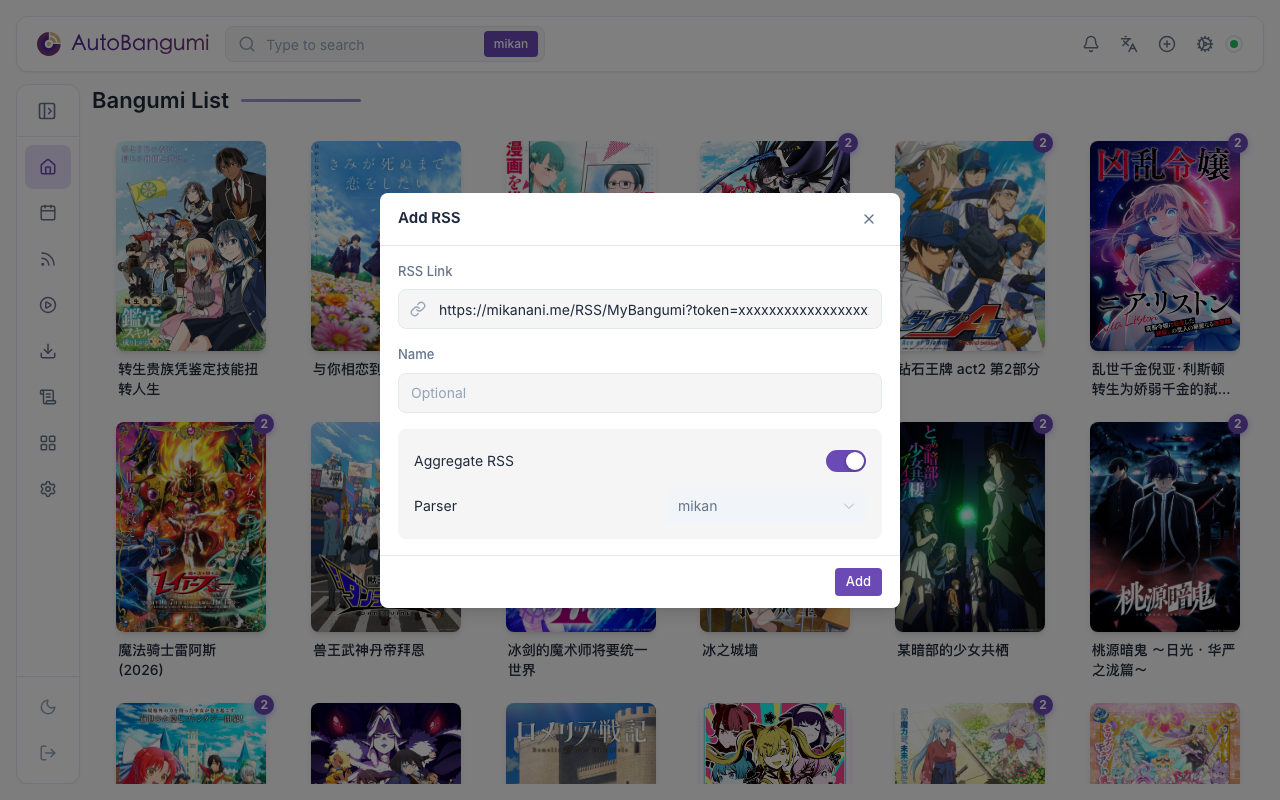Click the logout icon in the sidebar
The image size is (1280, 800).
tap(48, 753)
